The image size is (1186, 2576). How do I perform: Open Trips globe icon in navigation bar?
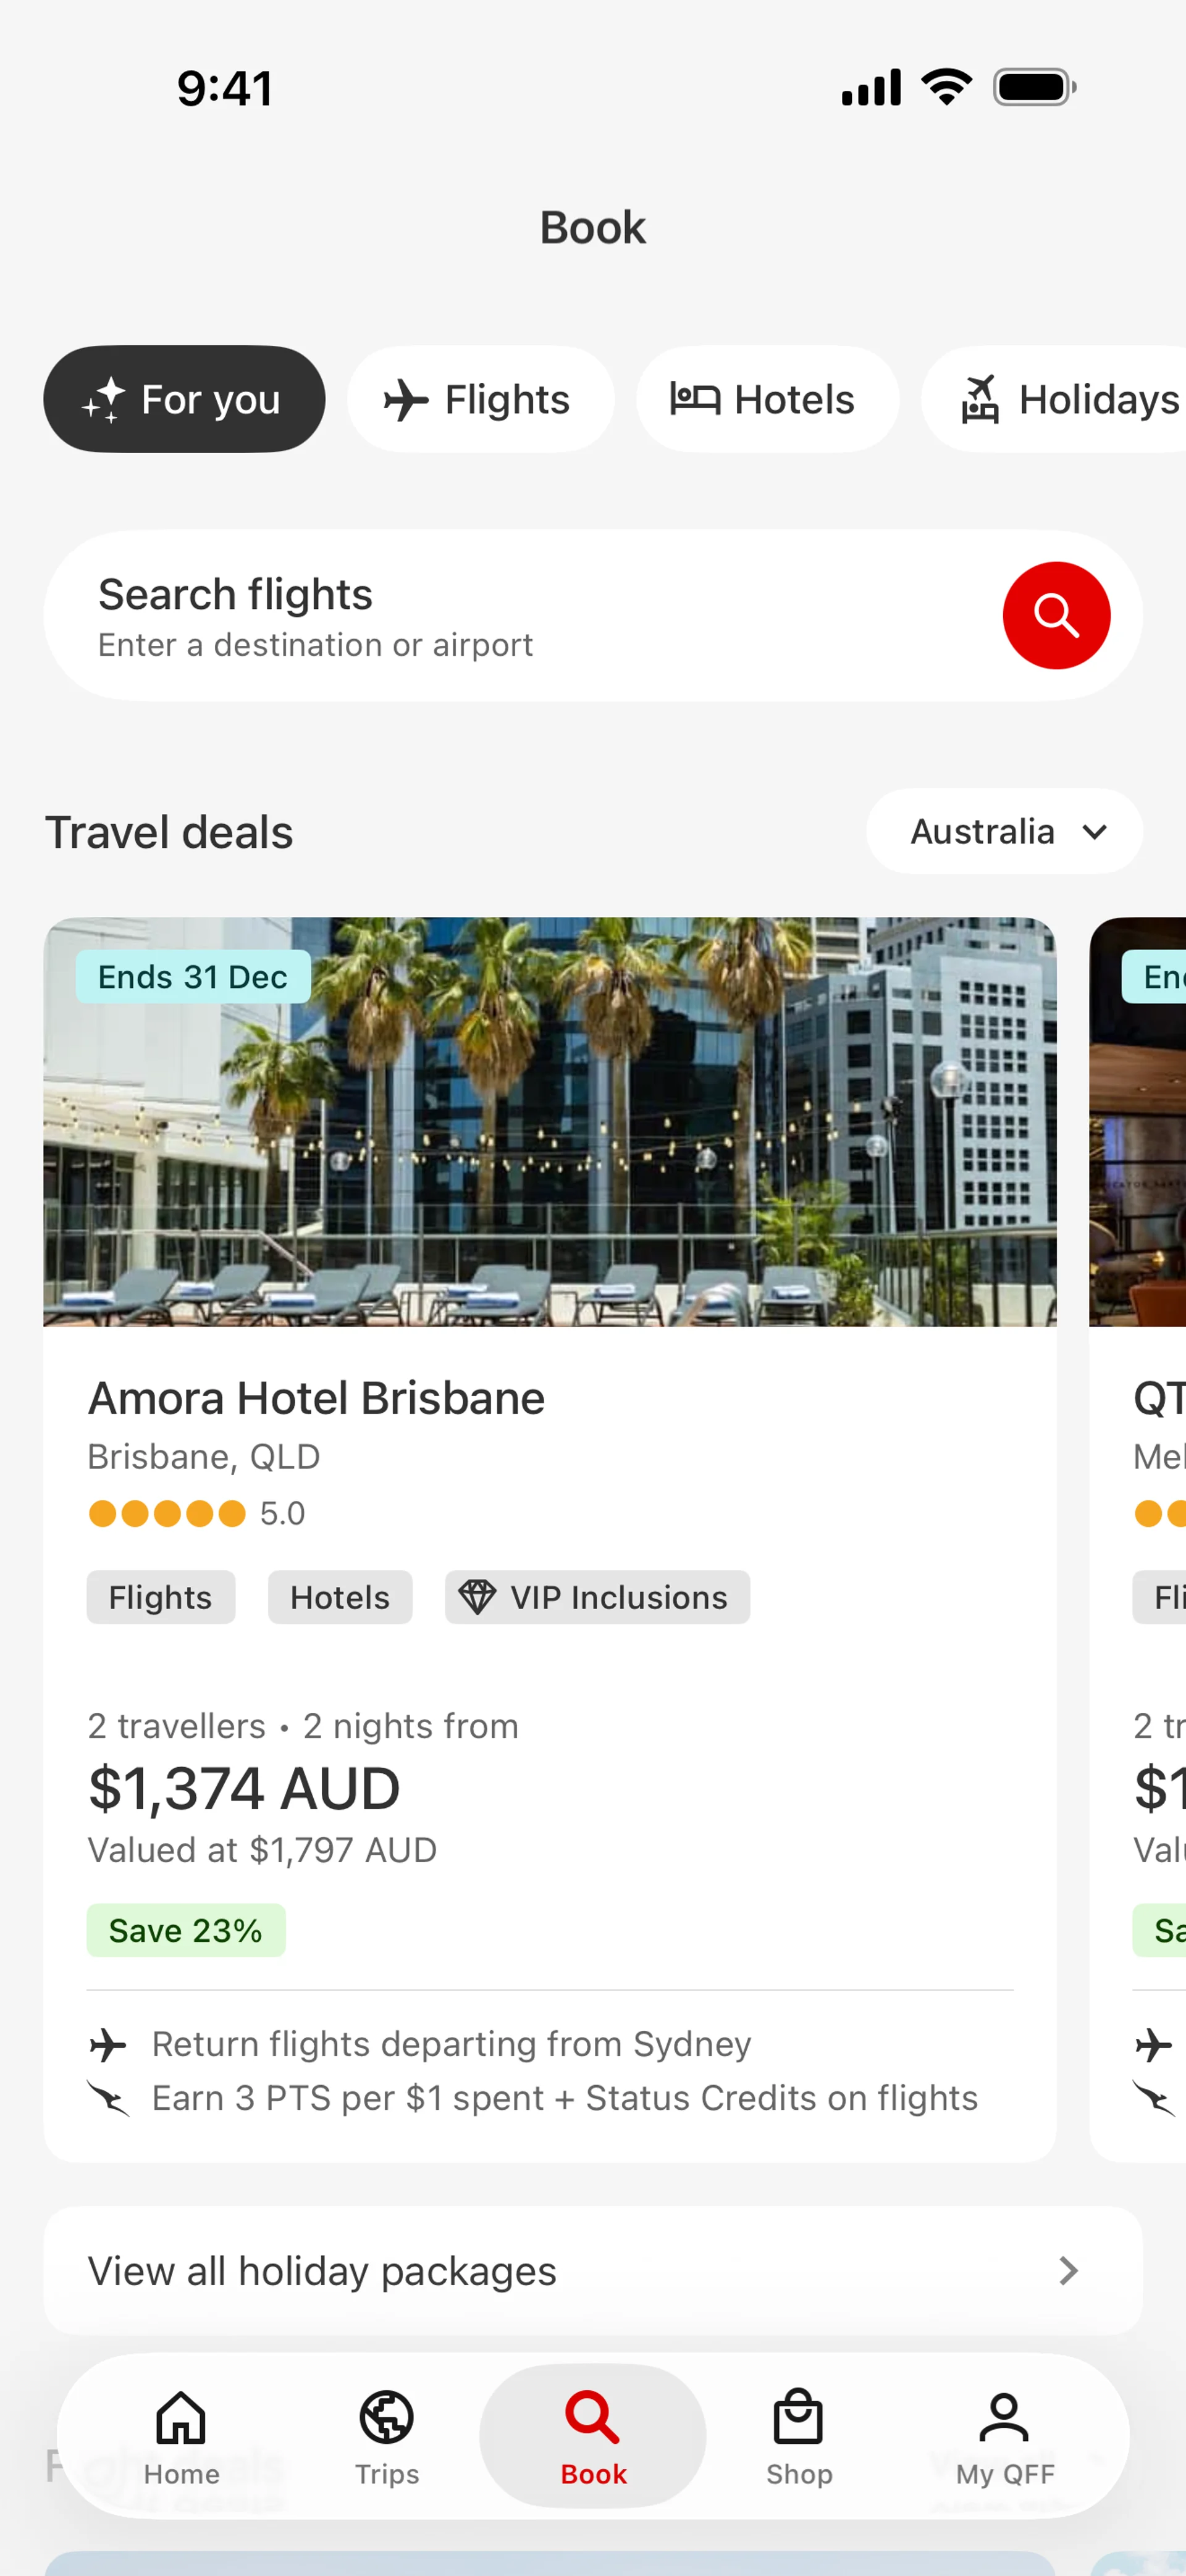coord(387,2419)
